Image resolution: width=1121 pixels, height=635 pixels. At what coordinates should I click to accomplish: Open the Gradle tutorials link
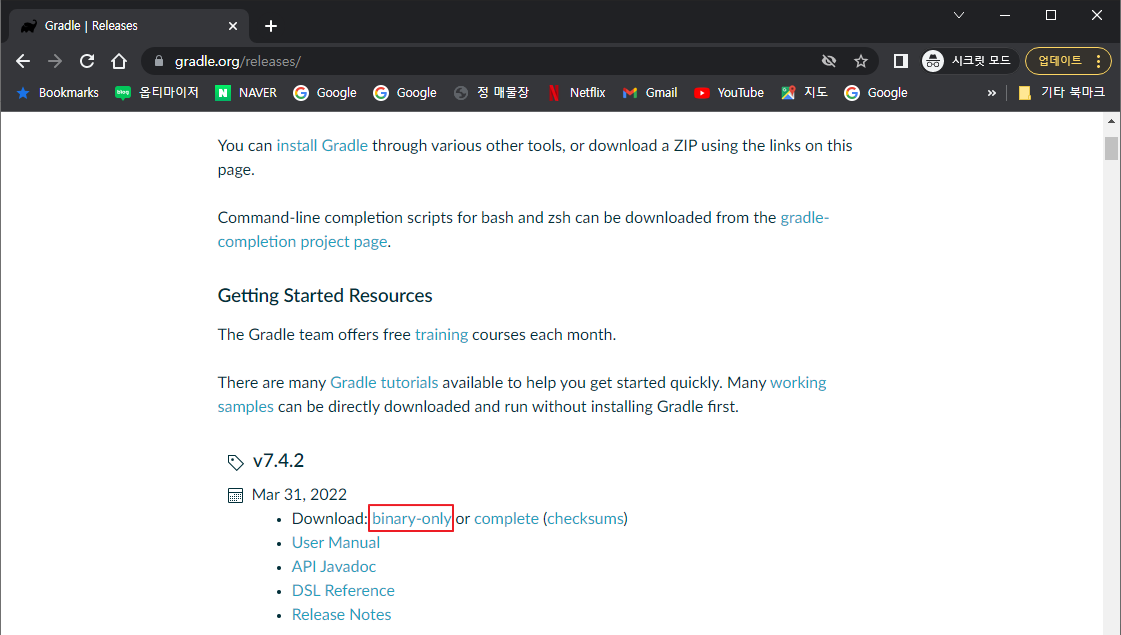pos(384,383)
